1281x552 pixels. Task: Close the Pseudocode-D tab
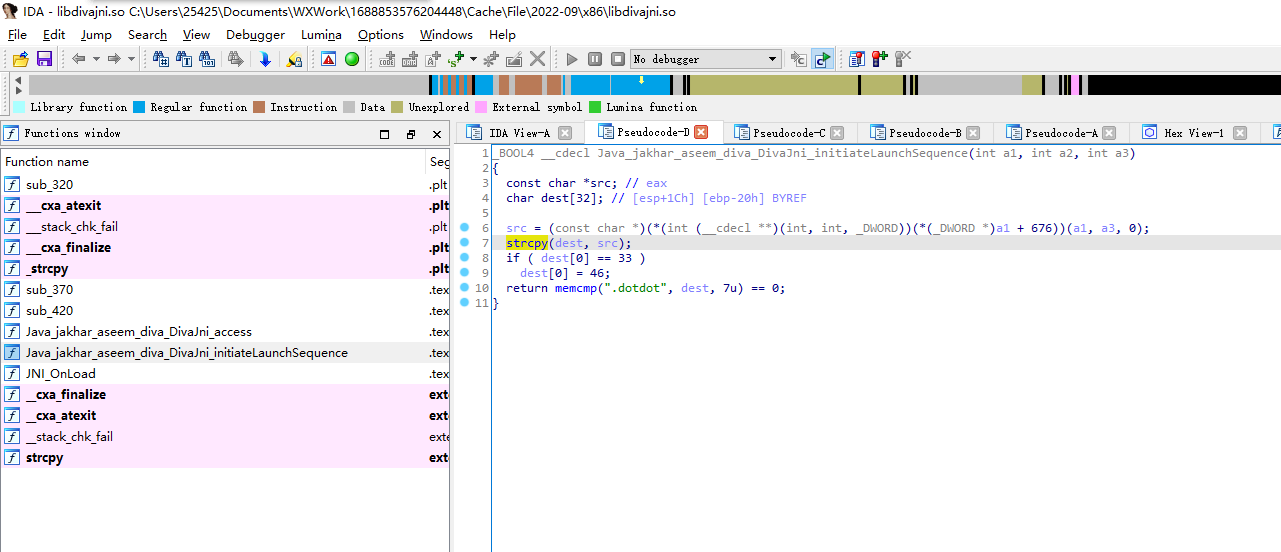[701, 132]
